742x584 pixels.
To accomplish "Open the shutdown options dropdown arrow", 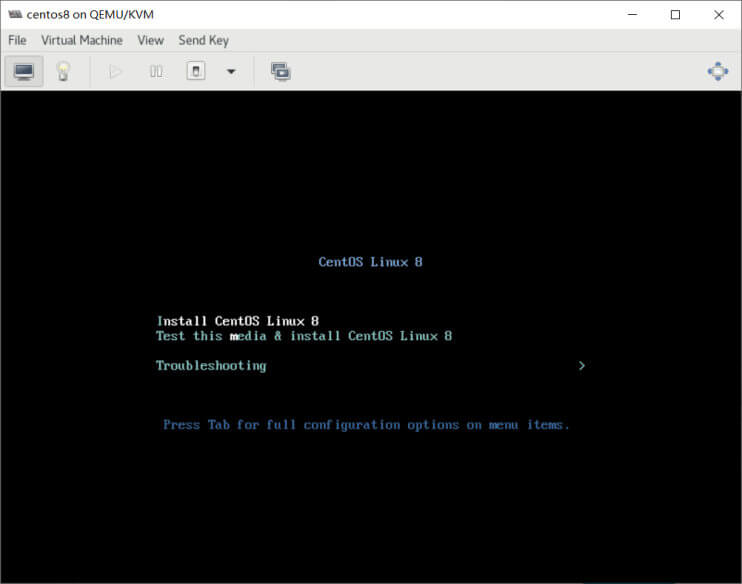I will click(x=231, y=72).
